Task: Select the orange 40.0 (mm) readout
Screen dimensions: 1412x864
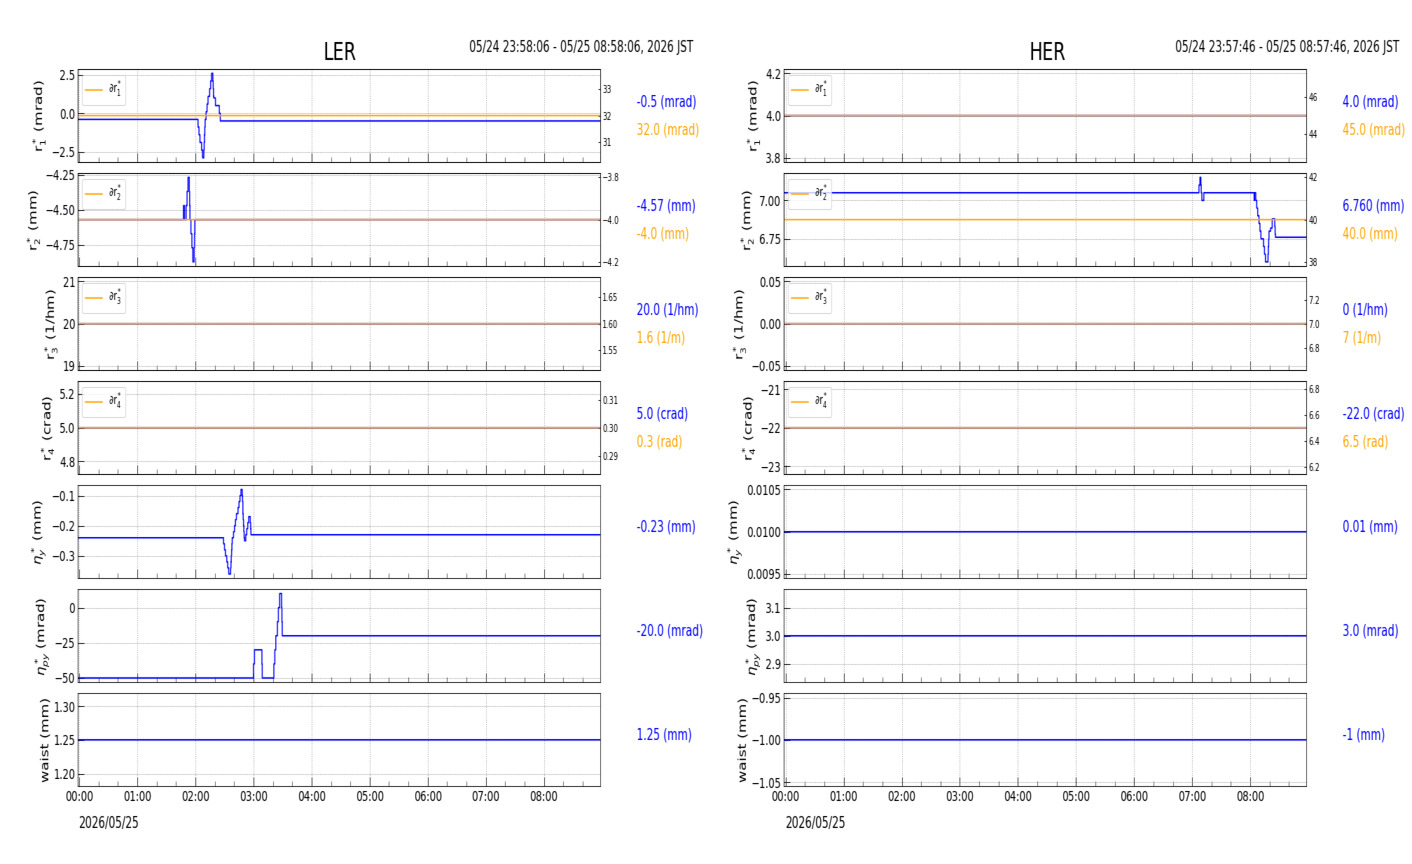Action: 1370,234
